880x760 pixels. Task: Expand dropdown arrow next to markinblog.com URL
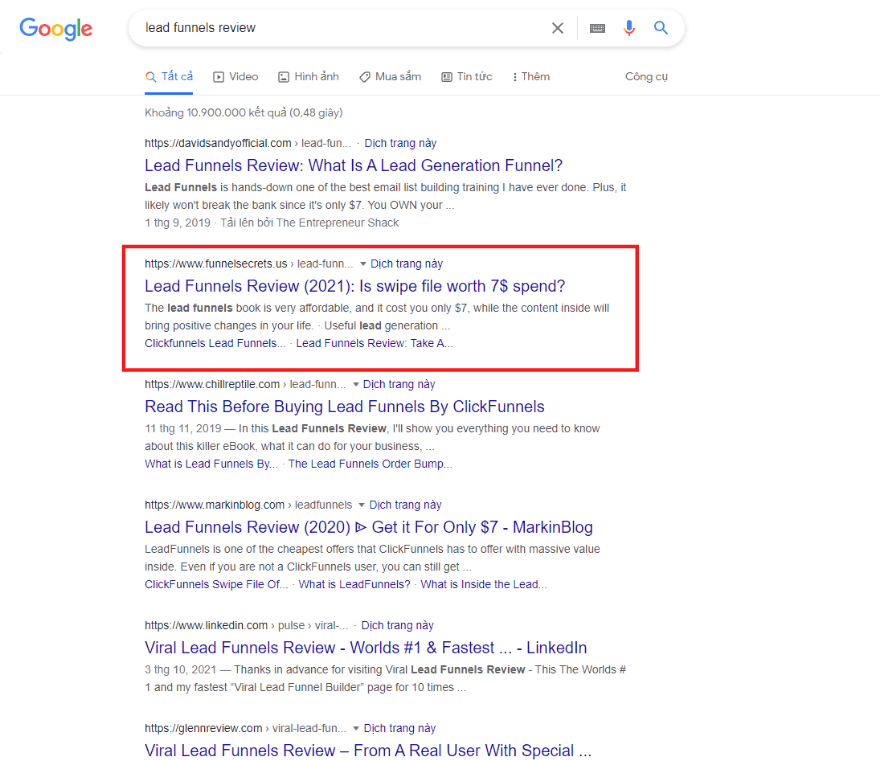point(361,505)
